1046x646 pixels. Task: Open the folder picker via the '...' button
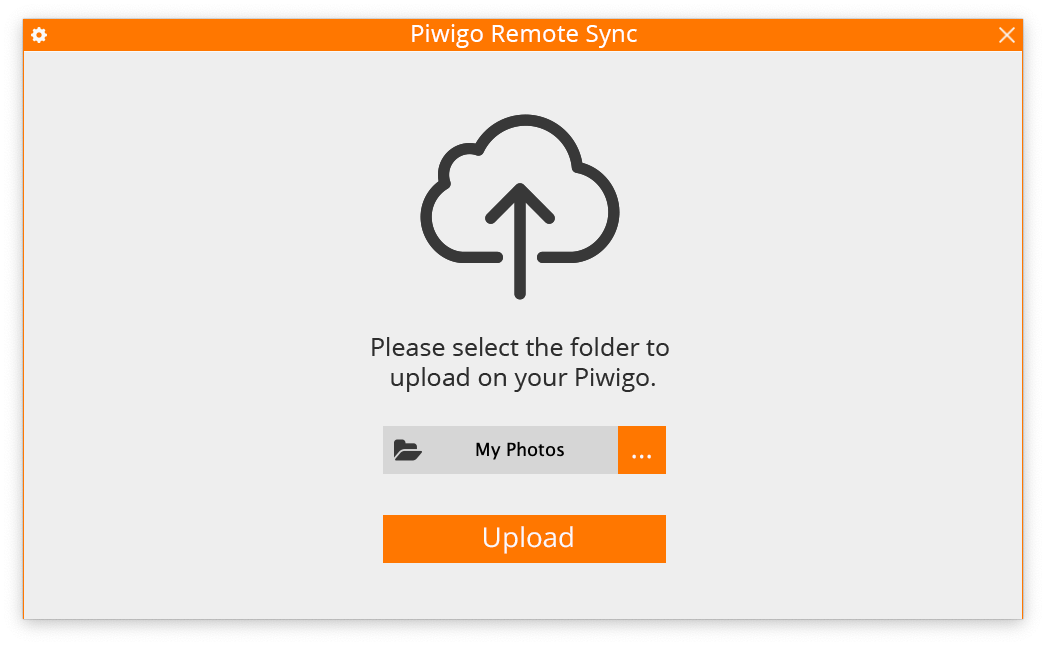[x=642, y=450]
